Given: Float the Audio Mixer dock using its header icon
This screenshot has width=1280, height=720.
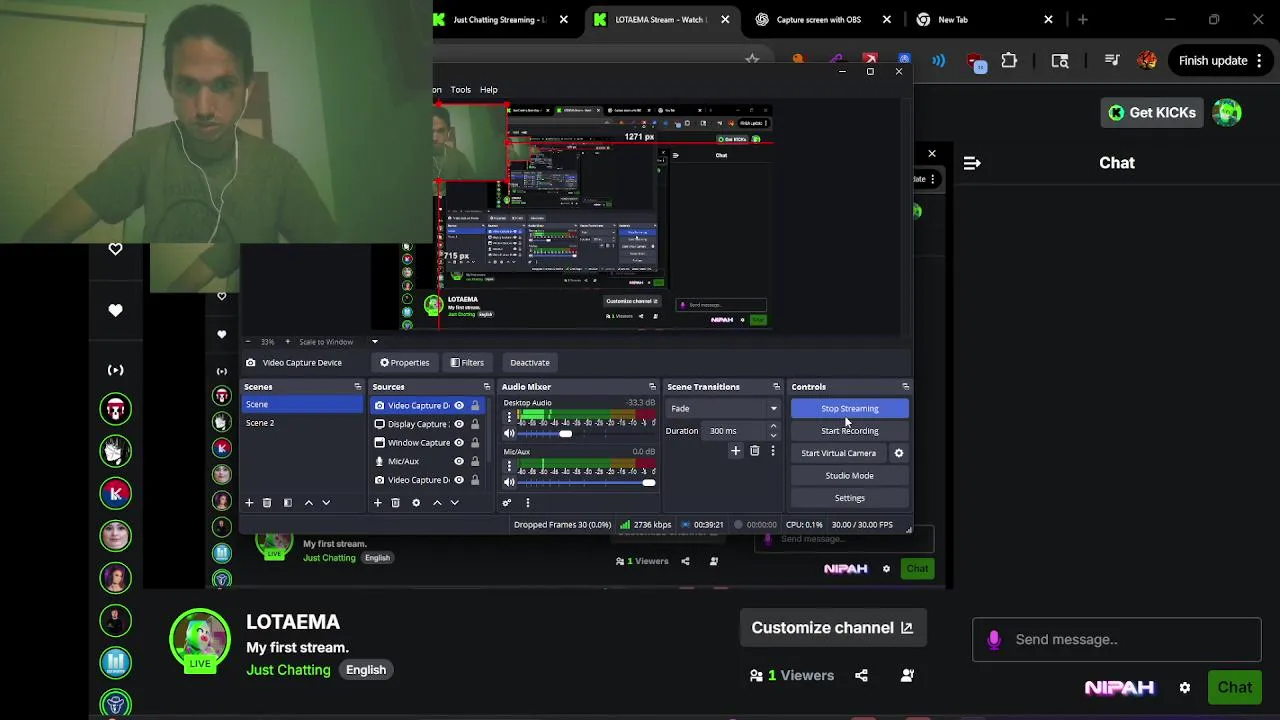Looking at the screenshot, I should (652, 387).
